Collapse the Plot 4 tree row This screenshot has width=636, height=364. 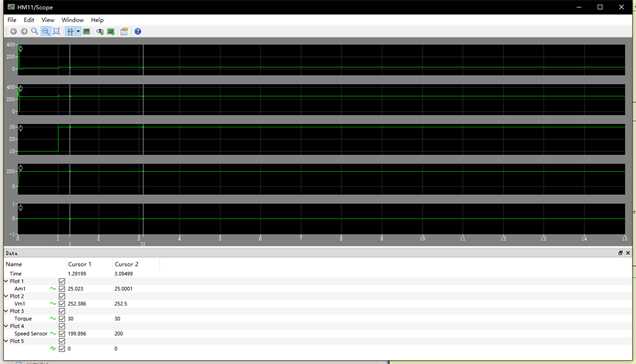point(6,326)
